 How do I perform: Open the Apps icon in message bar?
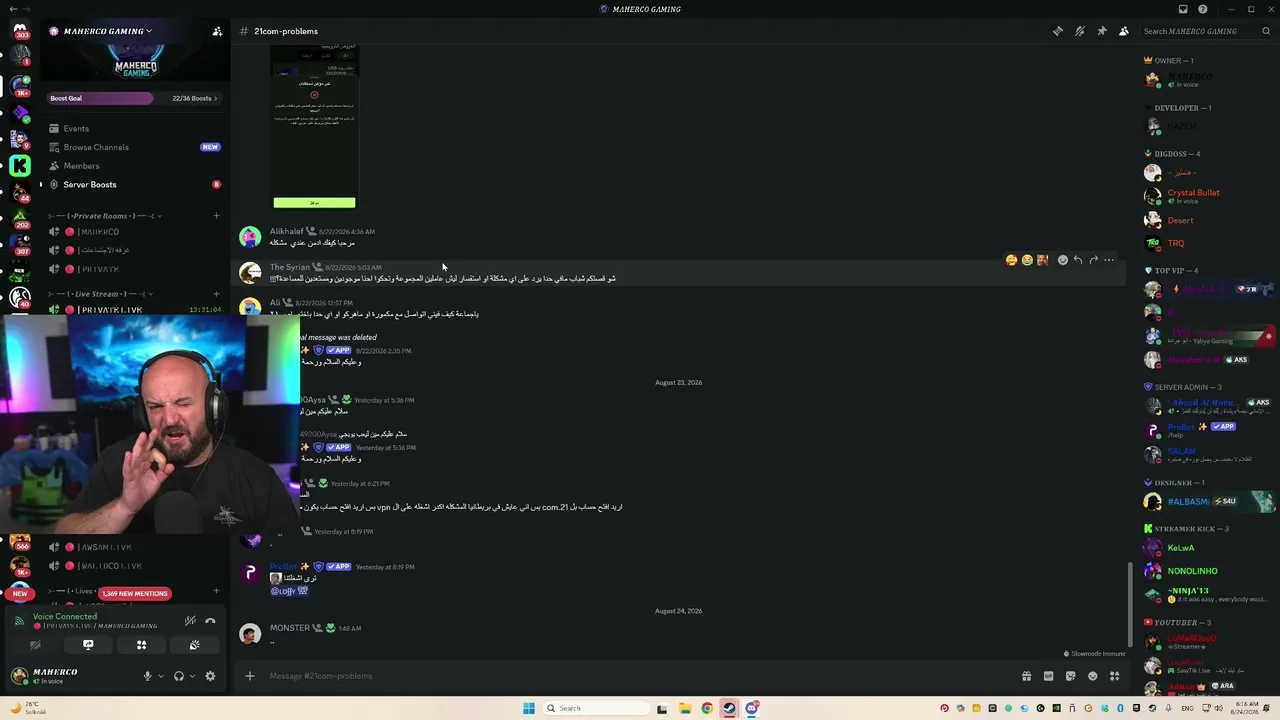point(1114,676)
